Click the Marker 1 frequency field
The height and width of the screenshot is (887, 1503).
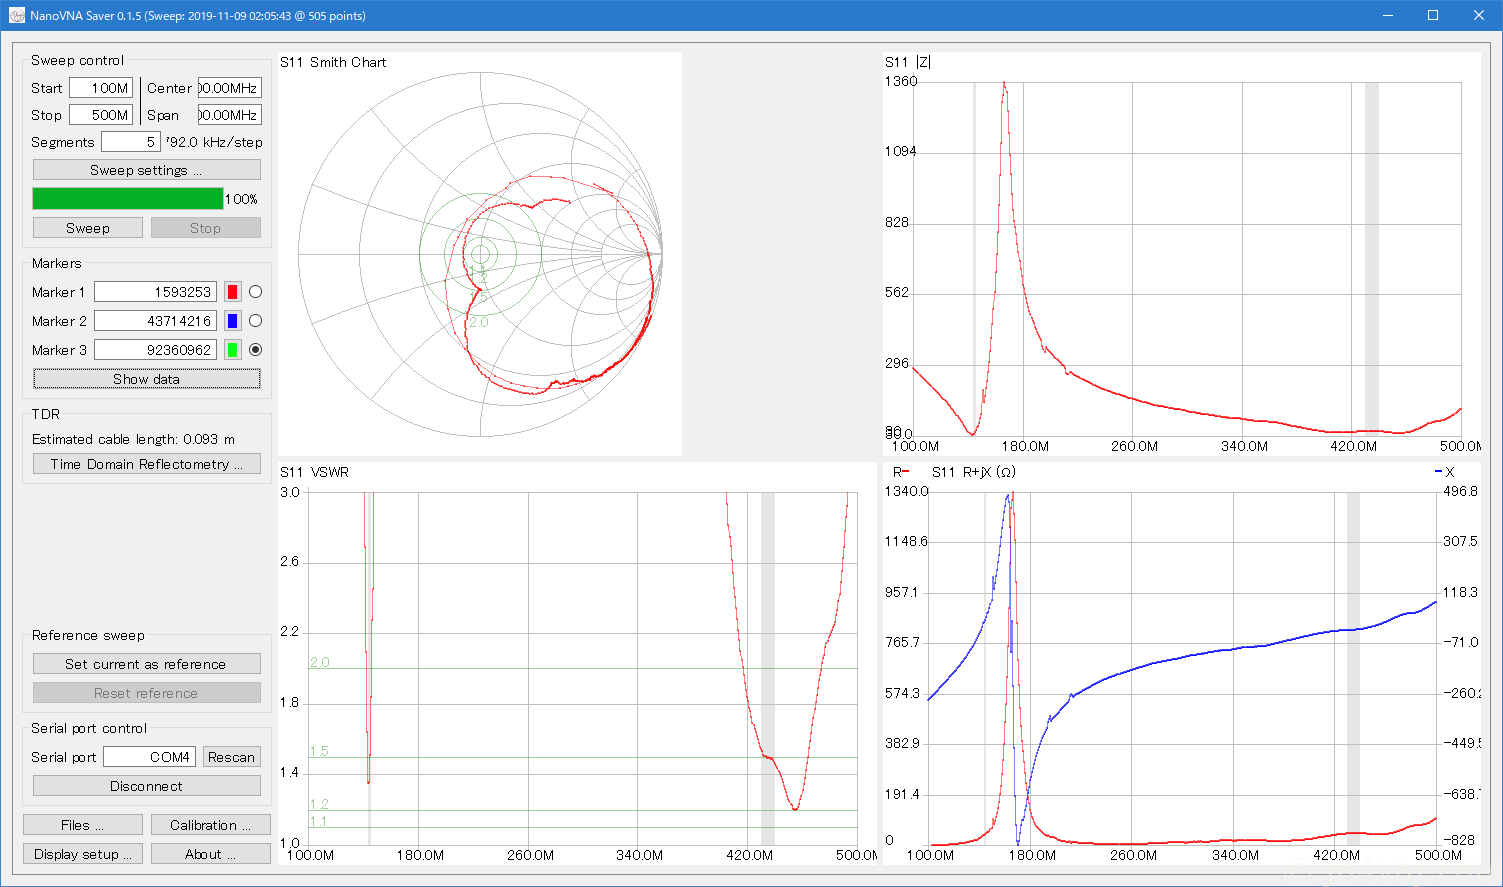click(155, 292)
